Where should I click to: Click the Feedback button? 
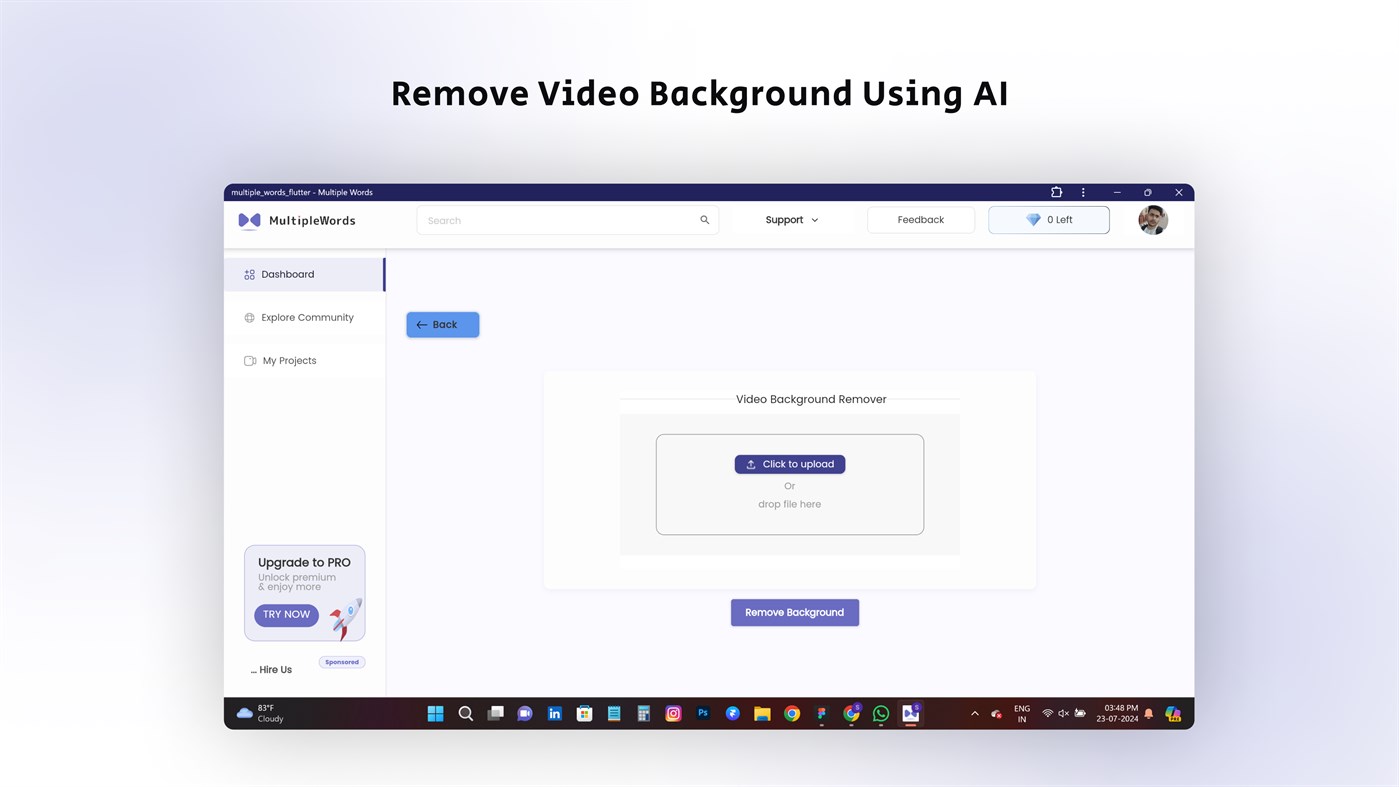tap(920, 219)
